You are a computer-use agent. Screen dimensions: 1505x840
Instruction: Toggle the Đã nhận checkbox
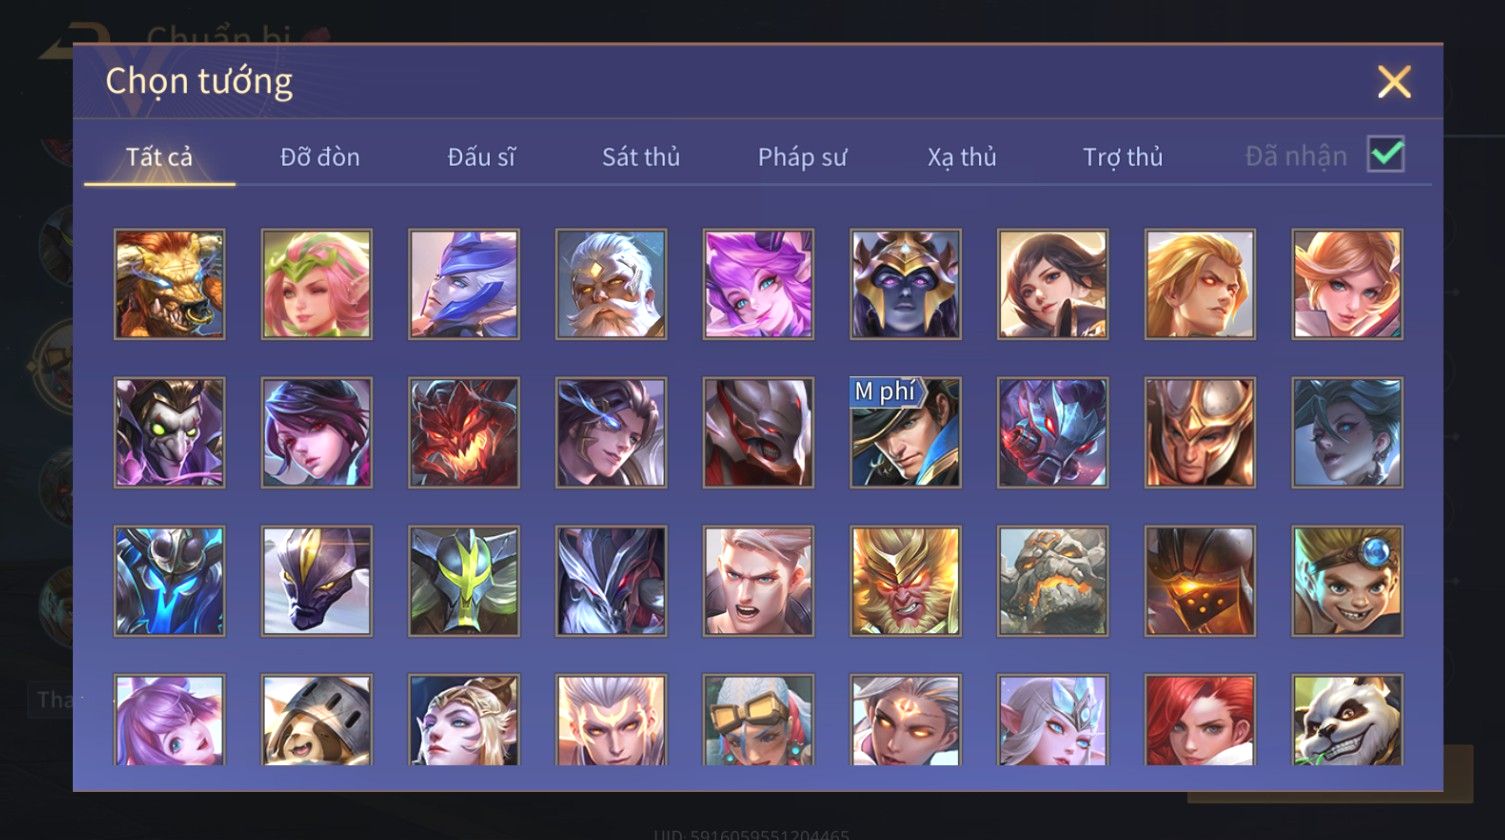(1386, 154)
